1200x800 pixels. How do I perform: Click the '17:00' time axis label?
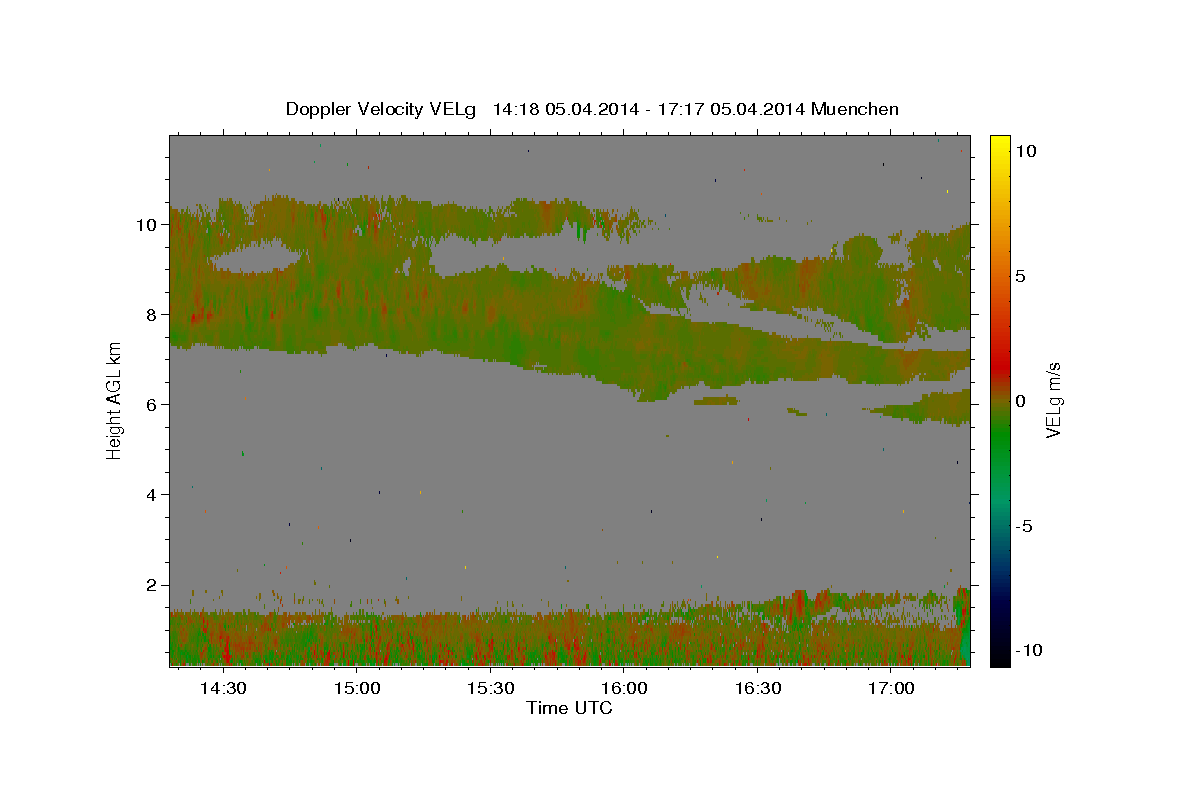[891, 689]
